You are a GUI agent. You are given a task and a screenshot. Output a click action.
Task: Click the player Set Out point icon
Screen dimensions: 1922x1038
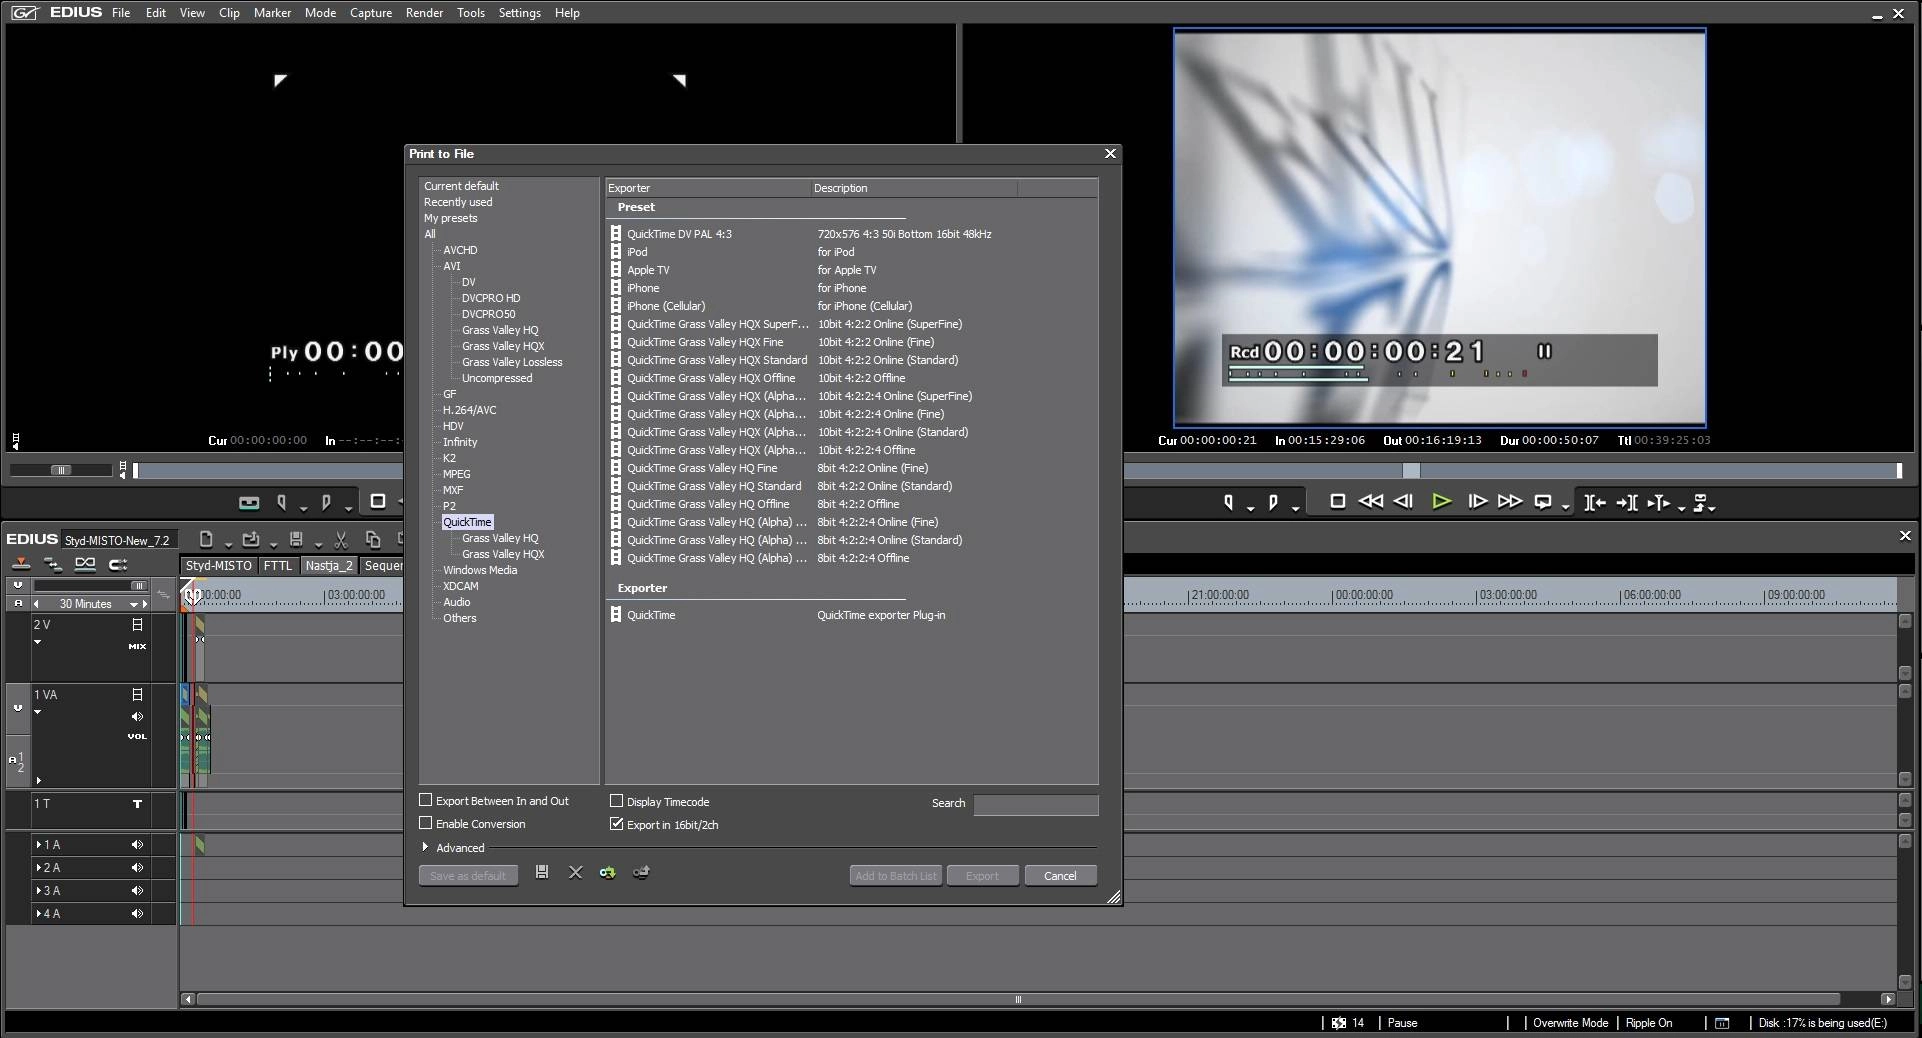tap(326, 502)
